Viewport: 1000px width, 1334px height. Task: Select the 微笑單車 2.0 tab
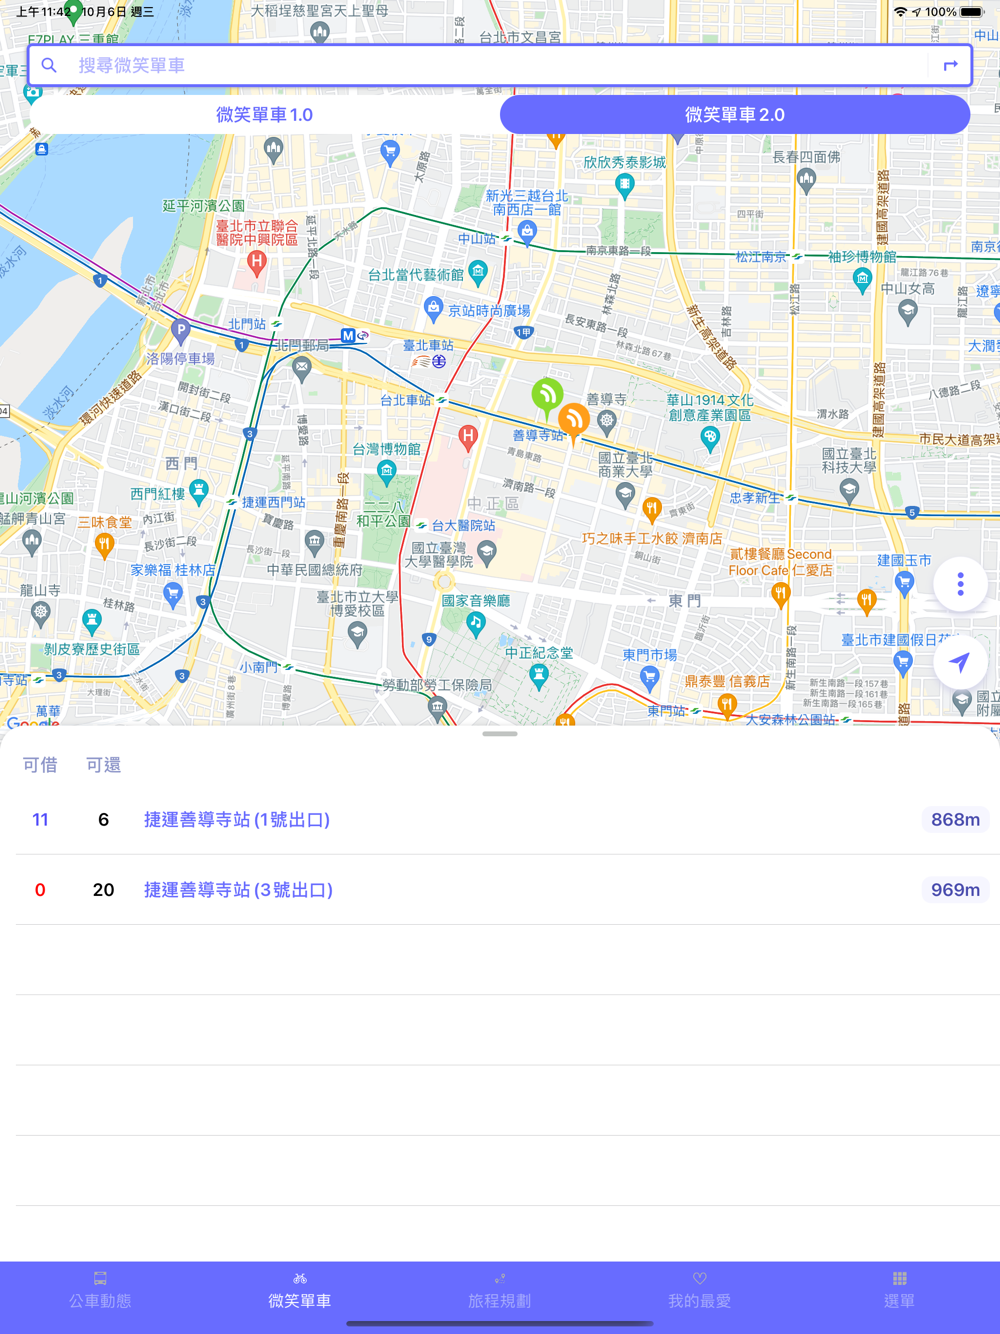click(735, 115)
